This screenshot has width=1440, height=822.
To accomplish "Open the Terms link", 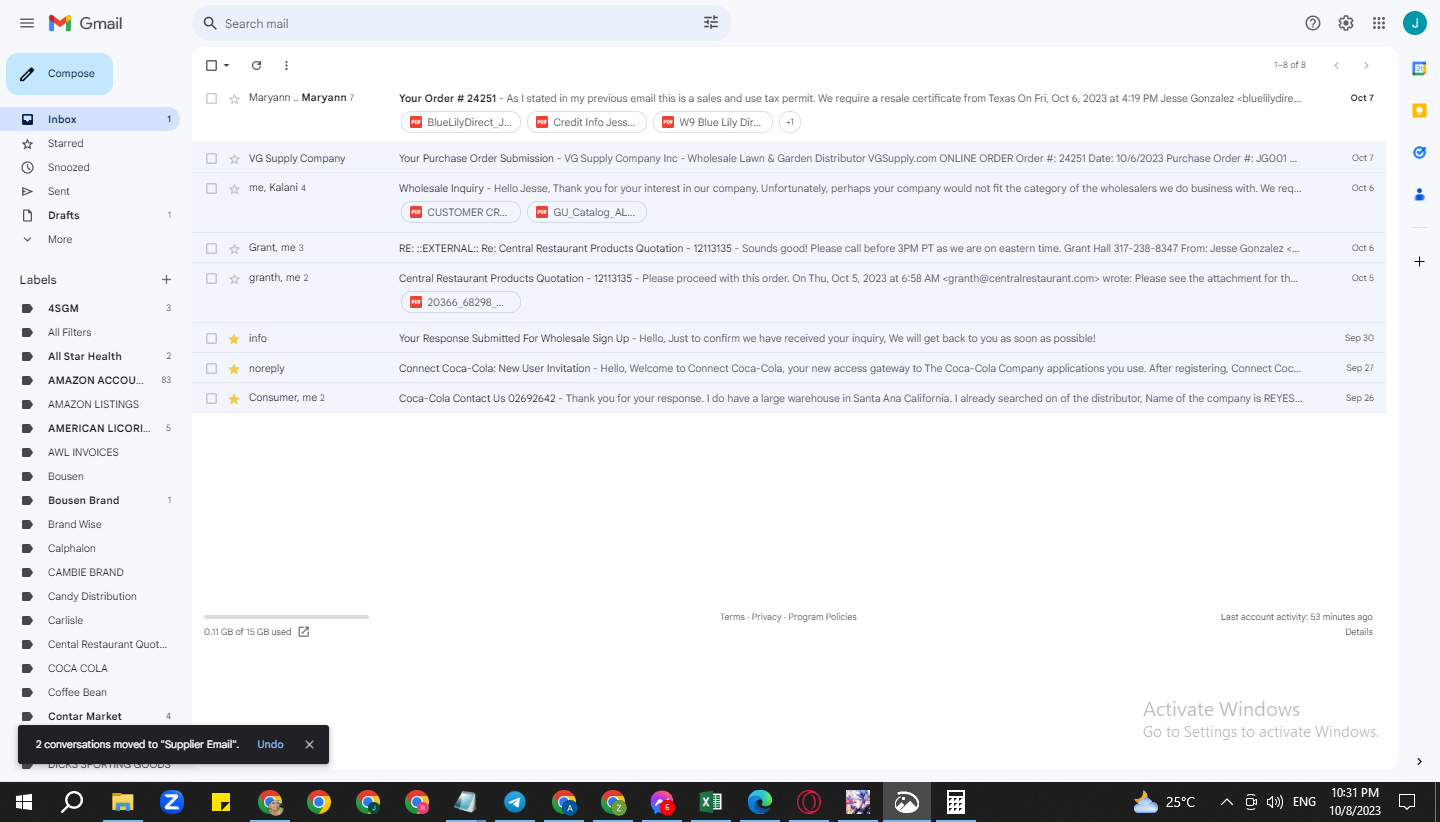I will pyautogui.click(x=732, y=617).
